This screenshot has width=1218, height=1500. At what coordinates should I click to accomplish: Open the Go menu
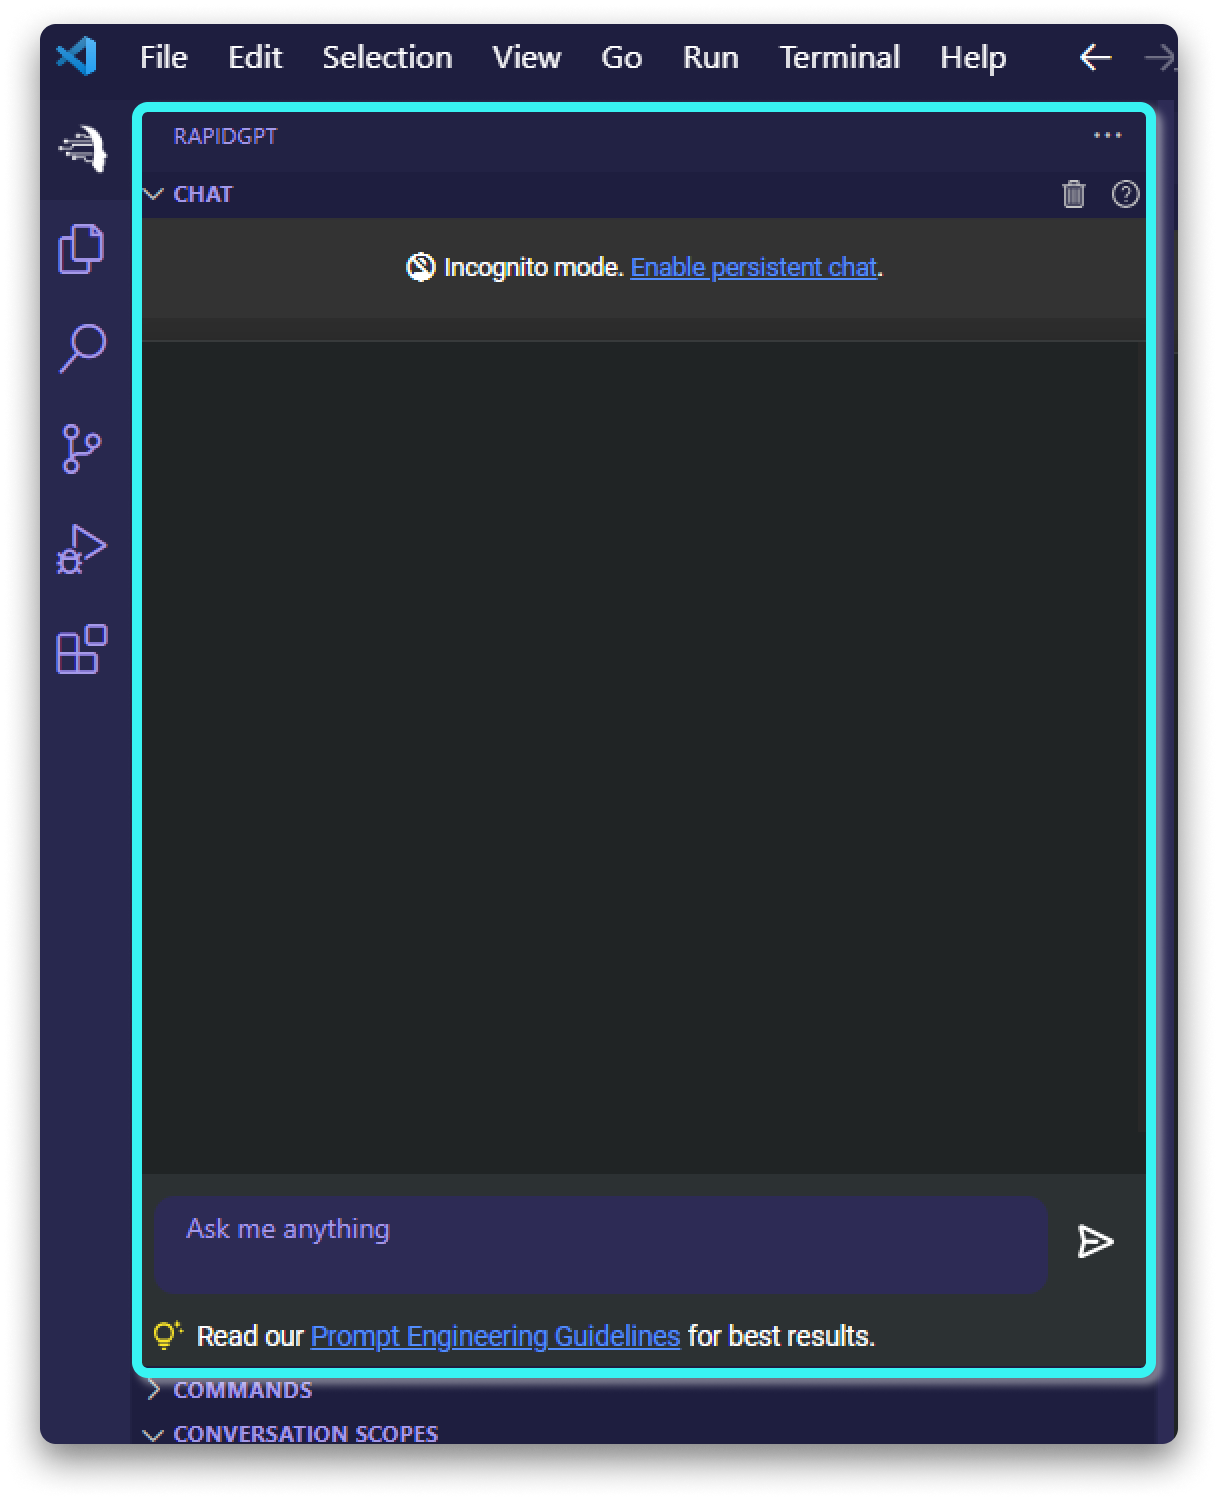(621, 57)
